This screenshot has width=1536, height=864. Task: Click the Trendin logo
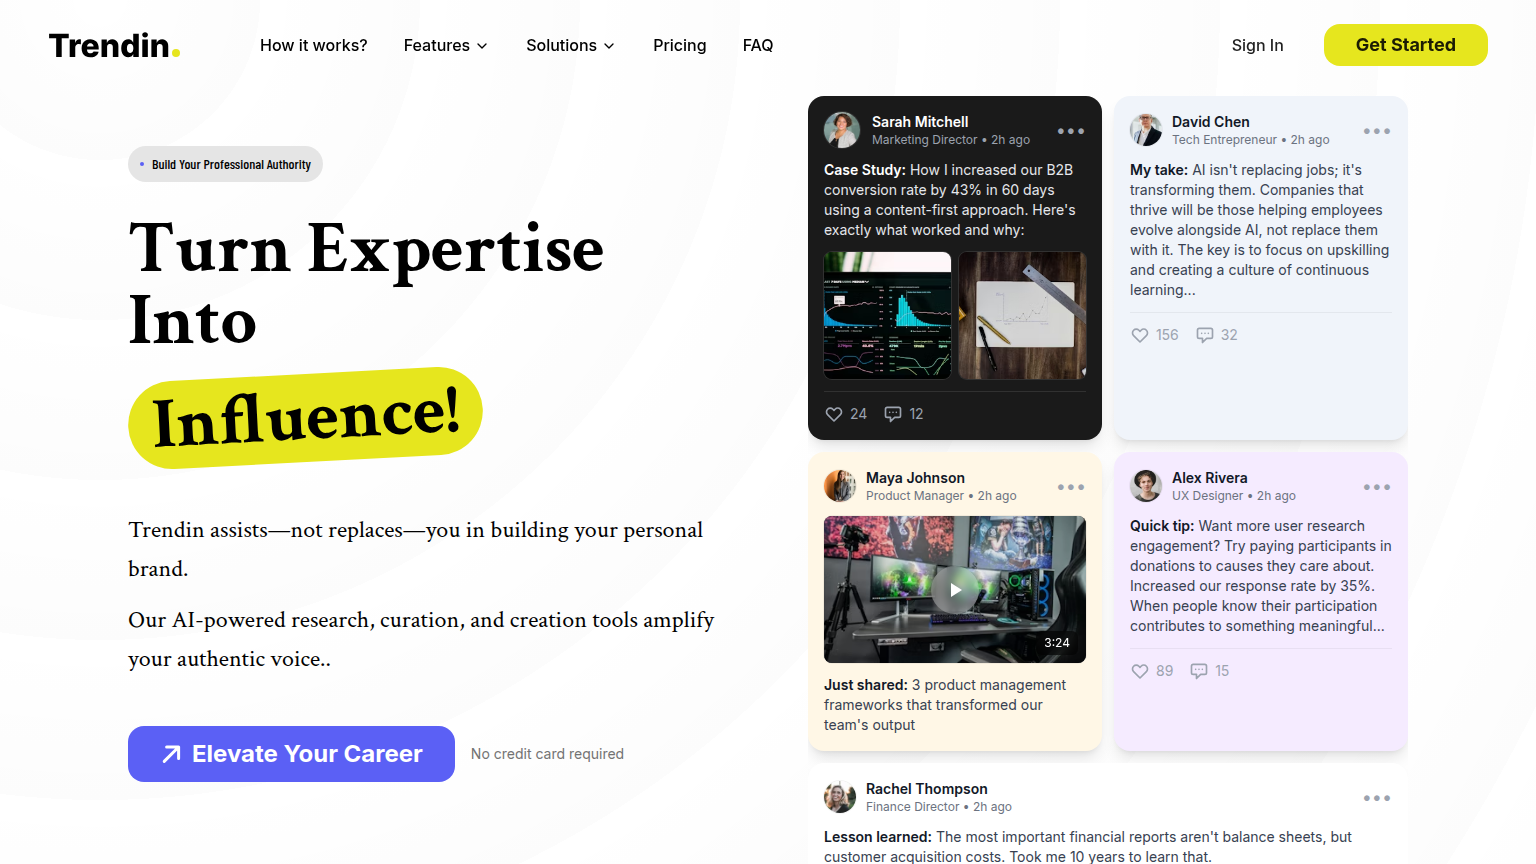tap(114, 45)
